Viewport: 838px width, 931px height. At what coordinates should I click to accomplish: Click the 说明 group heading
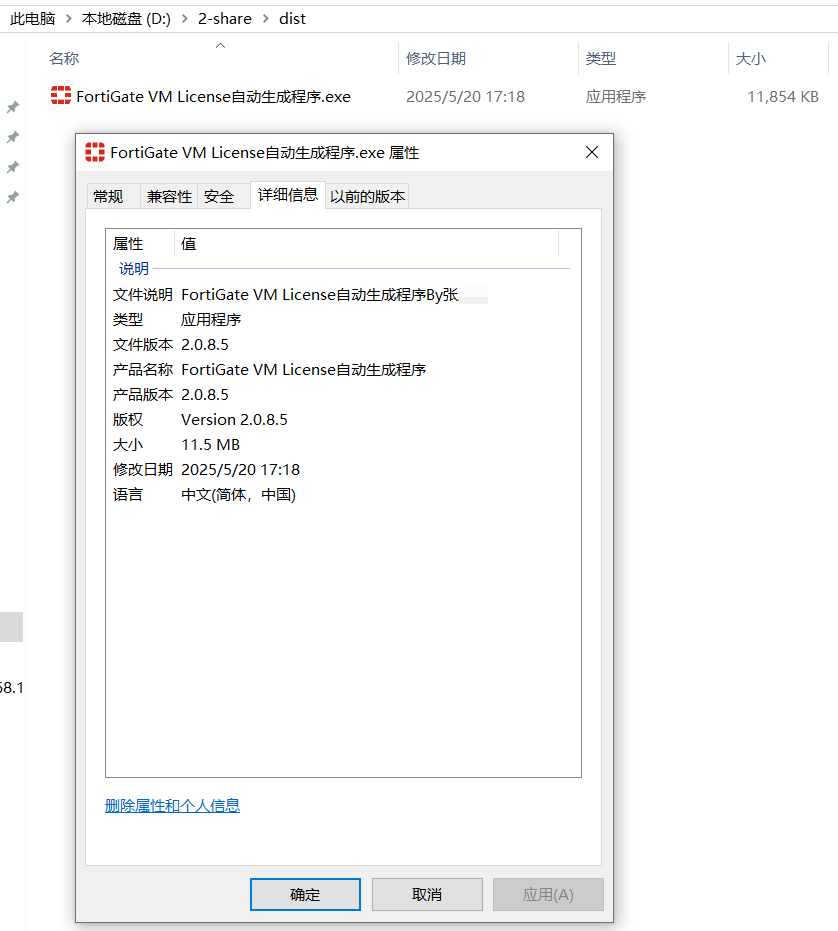pos(134,268)
